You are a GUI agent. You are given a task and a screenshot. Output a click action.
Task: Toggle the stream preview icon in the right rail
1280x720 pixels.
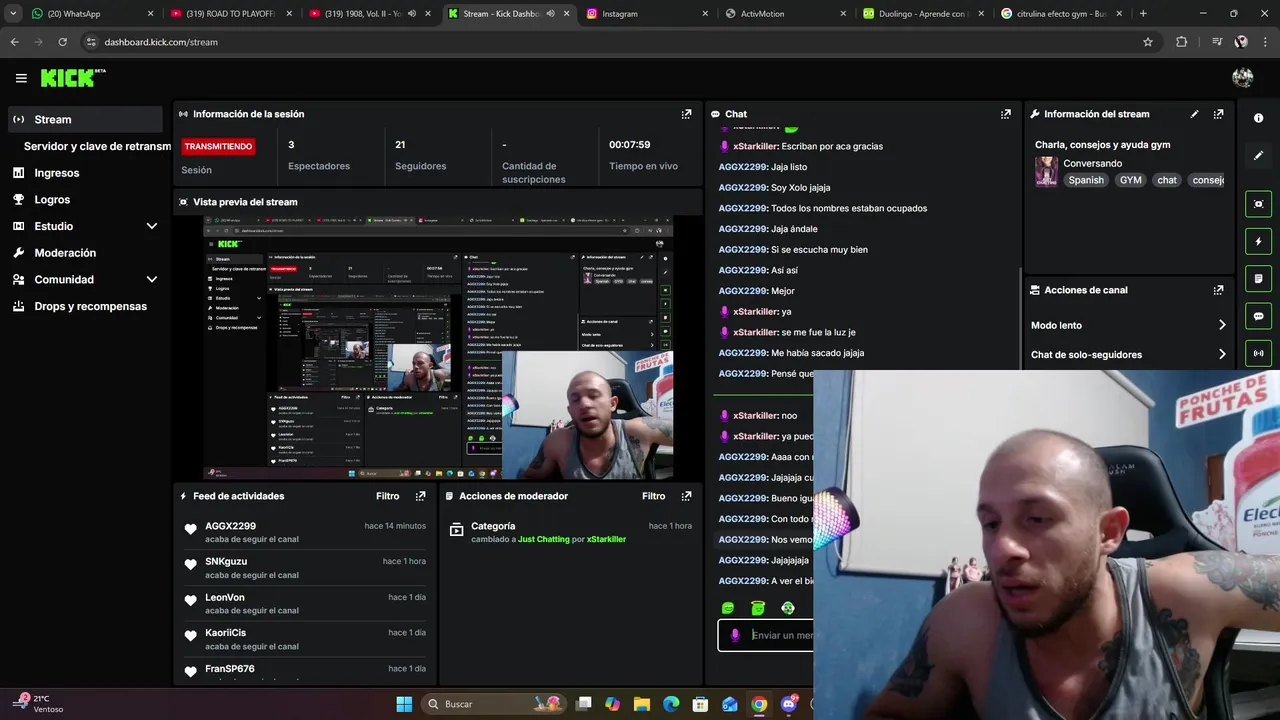1258,204
